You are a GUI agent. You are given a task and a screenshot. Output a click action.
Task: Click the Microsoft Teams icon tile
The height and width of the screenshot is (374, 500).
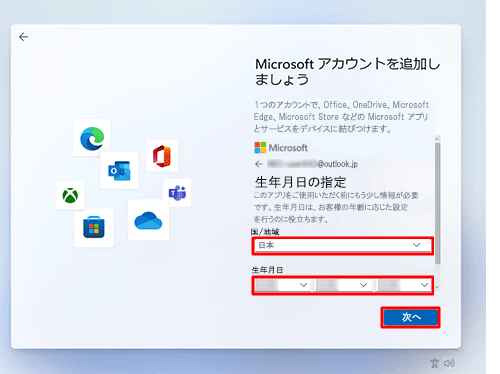177,193
